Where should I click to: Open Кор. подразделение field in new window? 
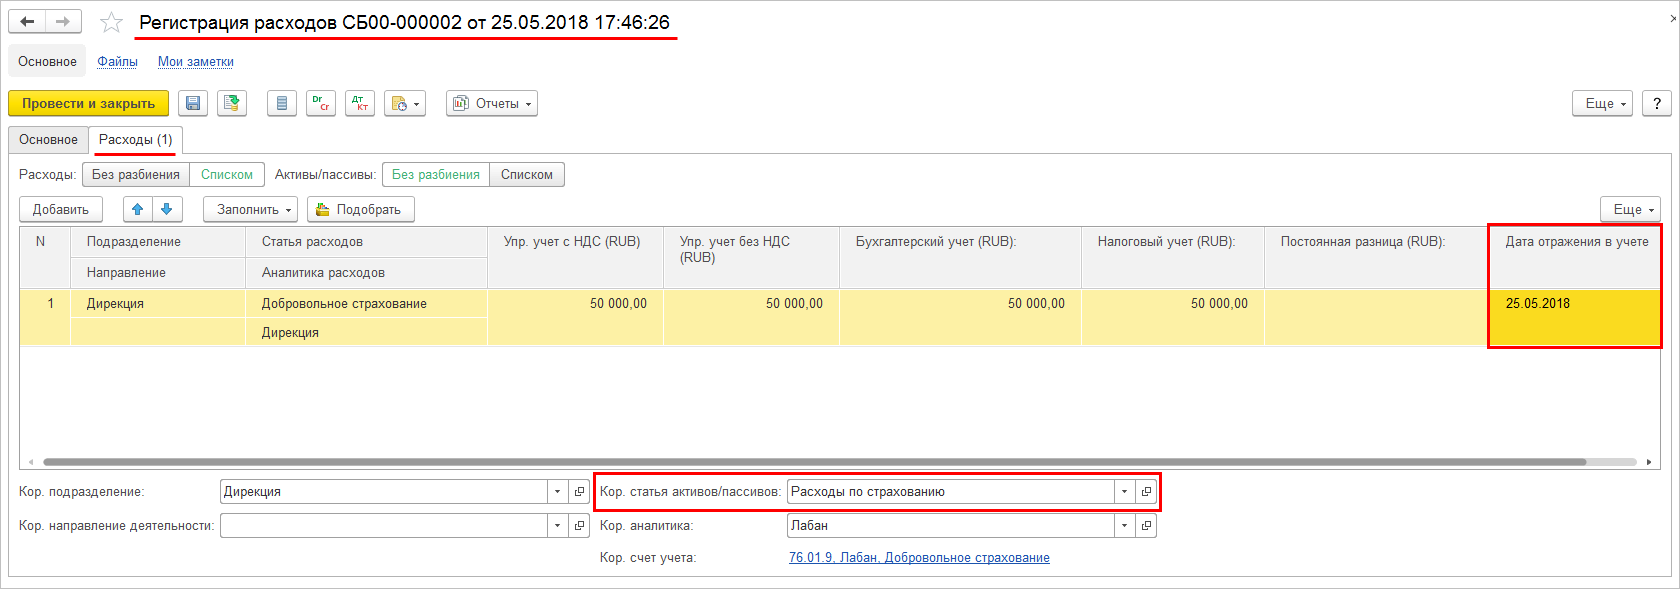click(x=579, y=492)
